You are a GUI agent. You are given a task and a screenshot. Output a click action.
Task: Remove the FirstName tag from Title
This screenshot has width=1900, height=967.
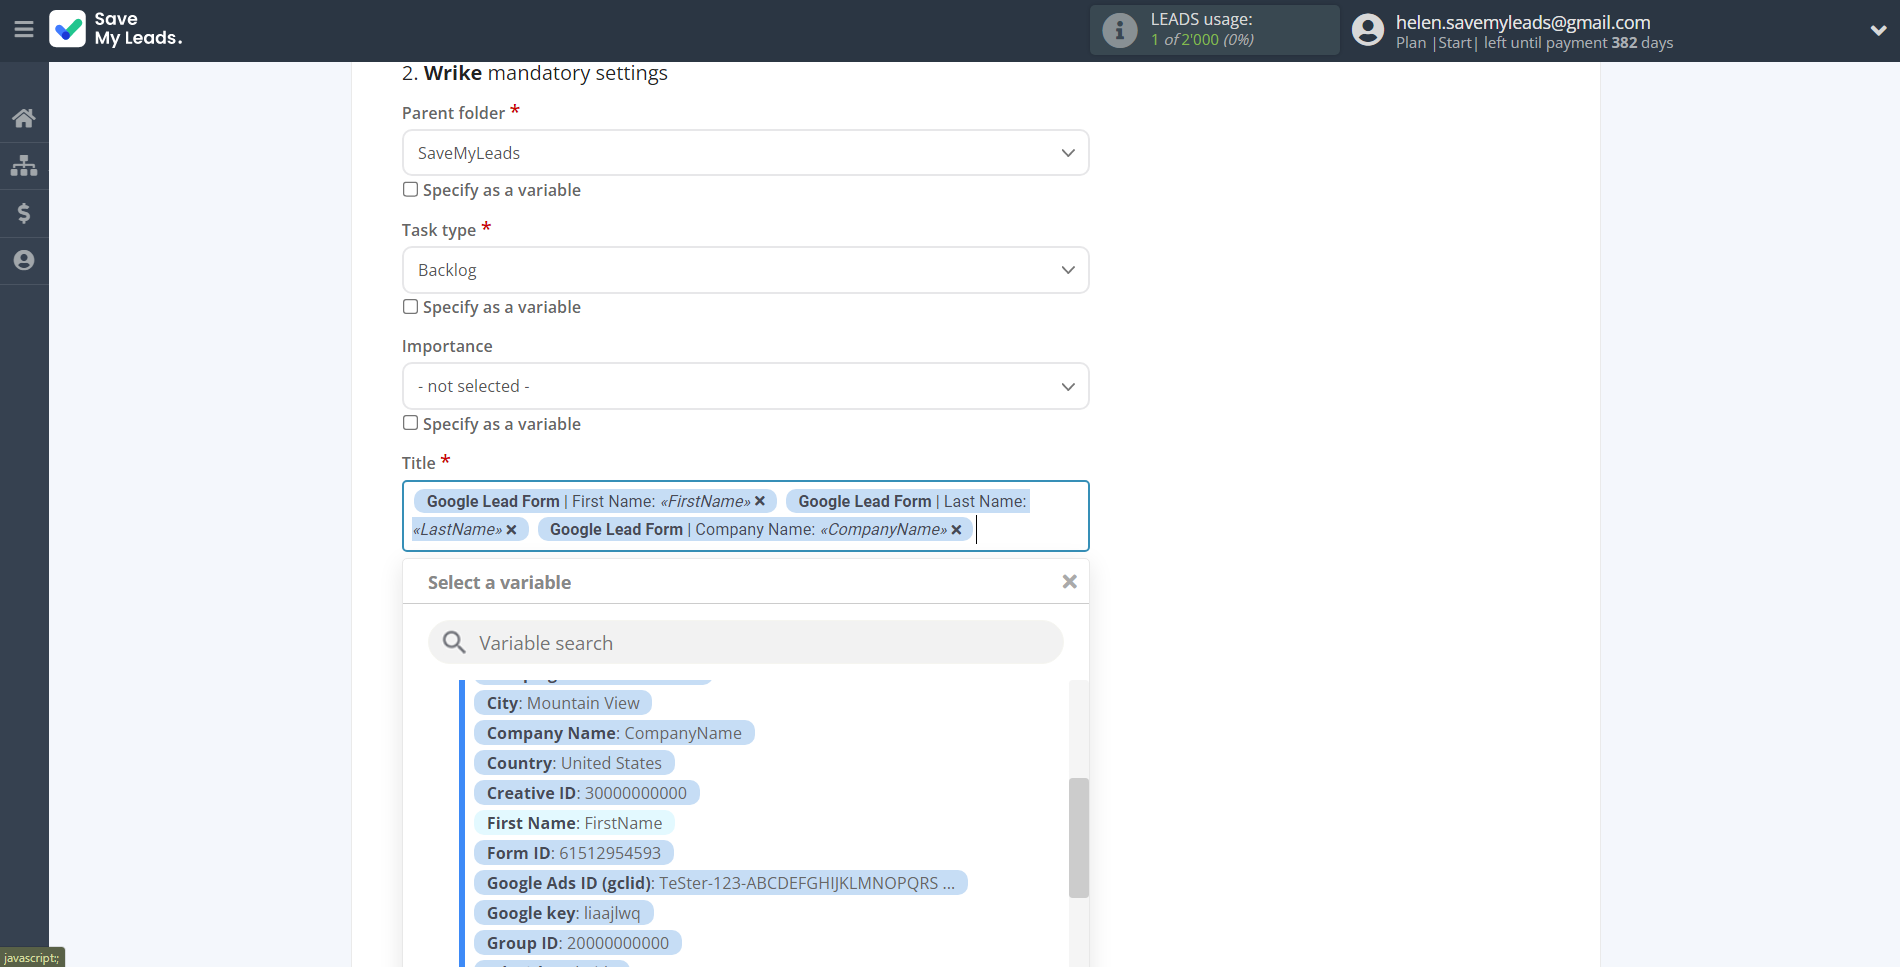pyautogui.click(x=760, y=501)
